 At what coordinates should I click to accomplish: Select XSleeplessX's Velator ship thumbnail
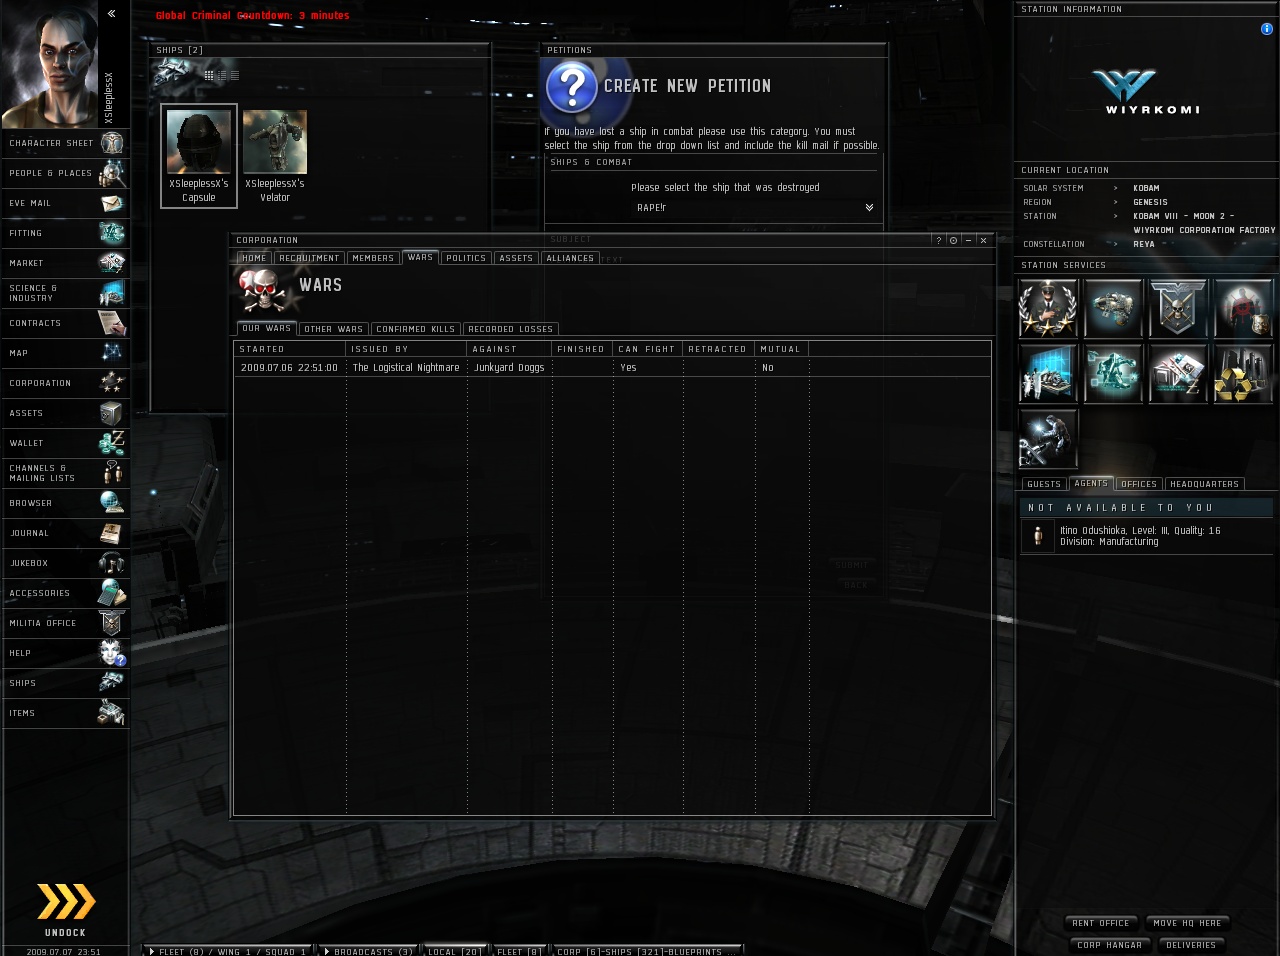coord(275,157)
